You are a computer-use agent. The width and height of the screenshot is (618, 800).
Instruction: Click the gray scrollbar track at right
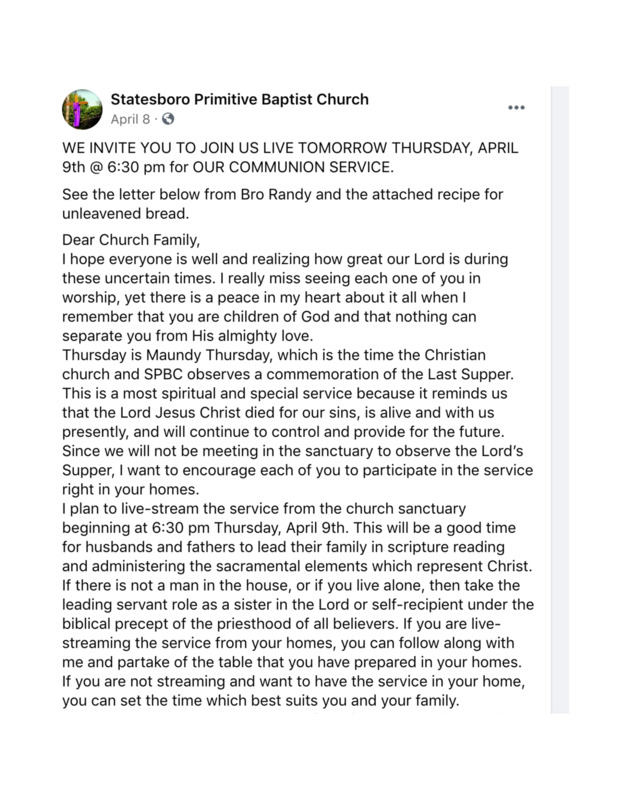click(560, 399)
